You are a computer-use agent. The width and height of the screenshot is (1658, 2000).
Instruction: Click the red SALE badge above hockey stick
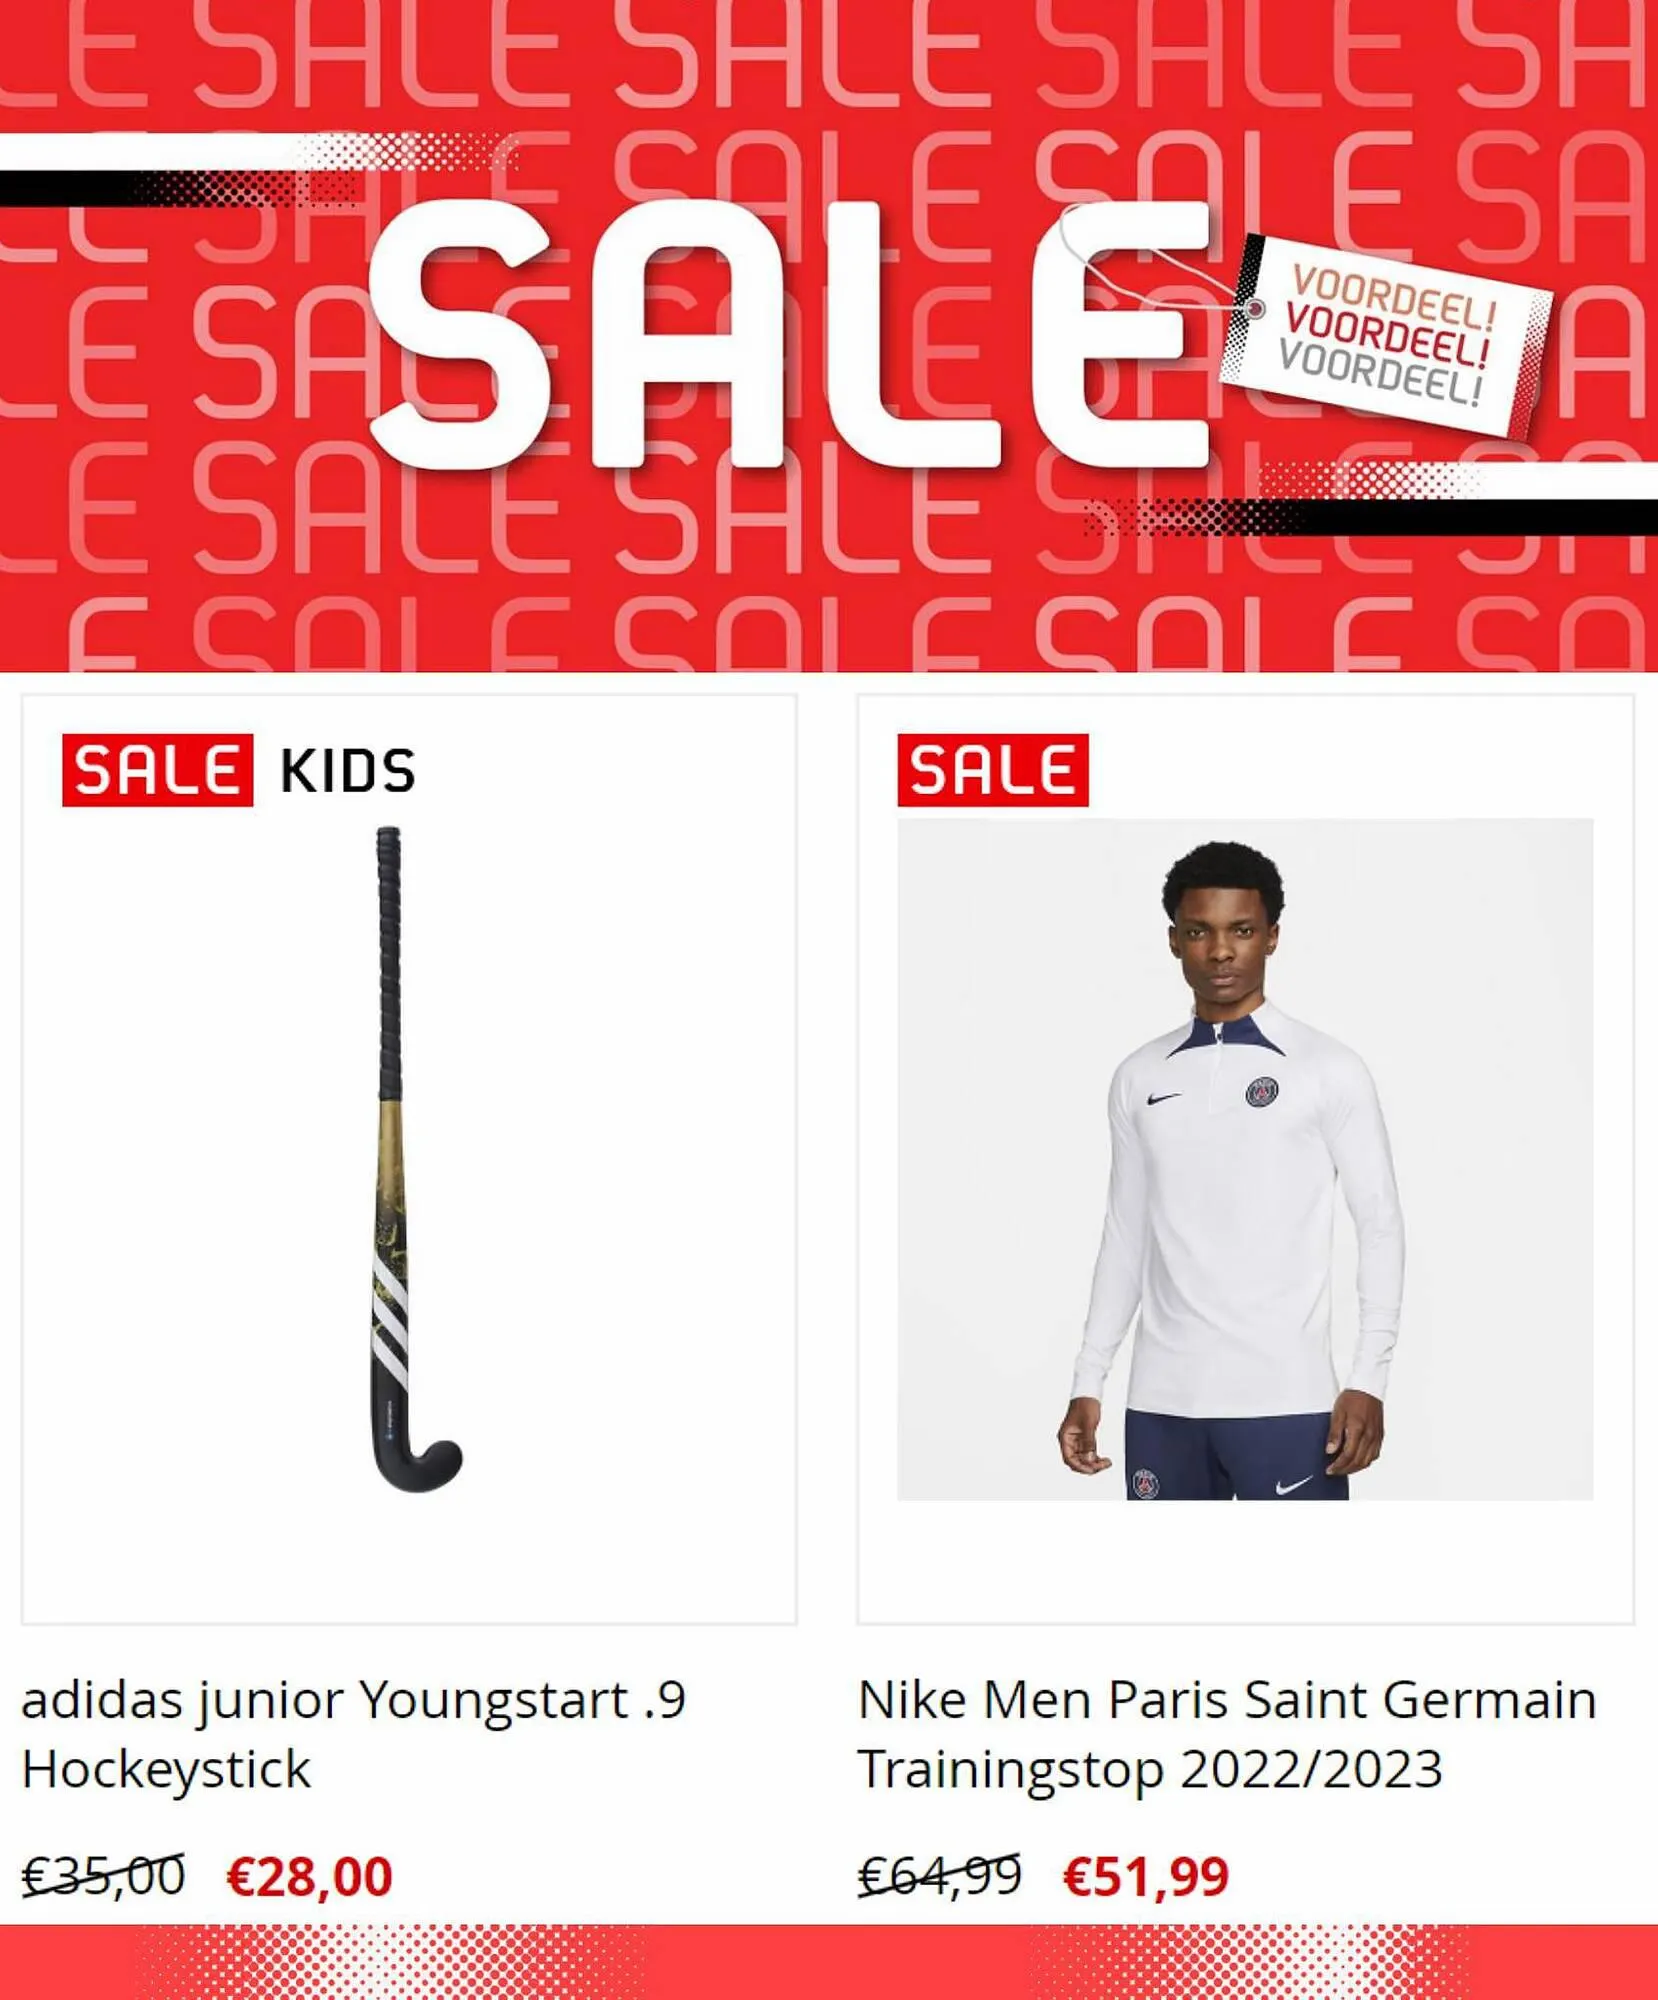157,770
